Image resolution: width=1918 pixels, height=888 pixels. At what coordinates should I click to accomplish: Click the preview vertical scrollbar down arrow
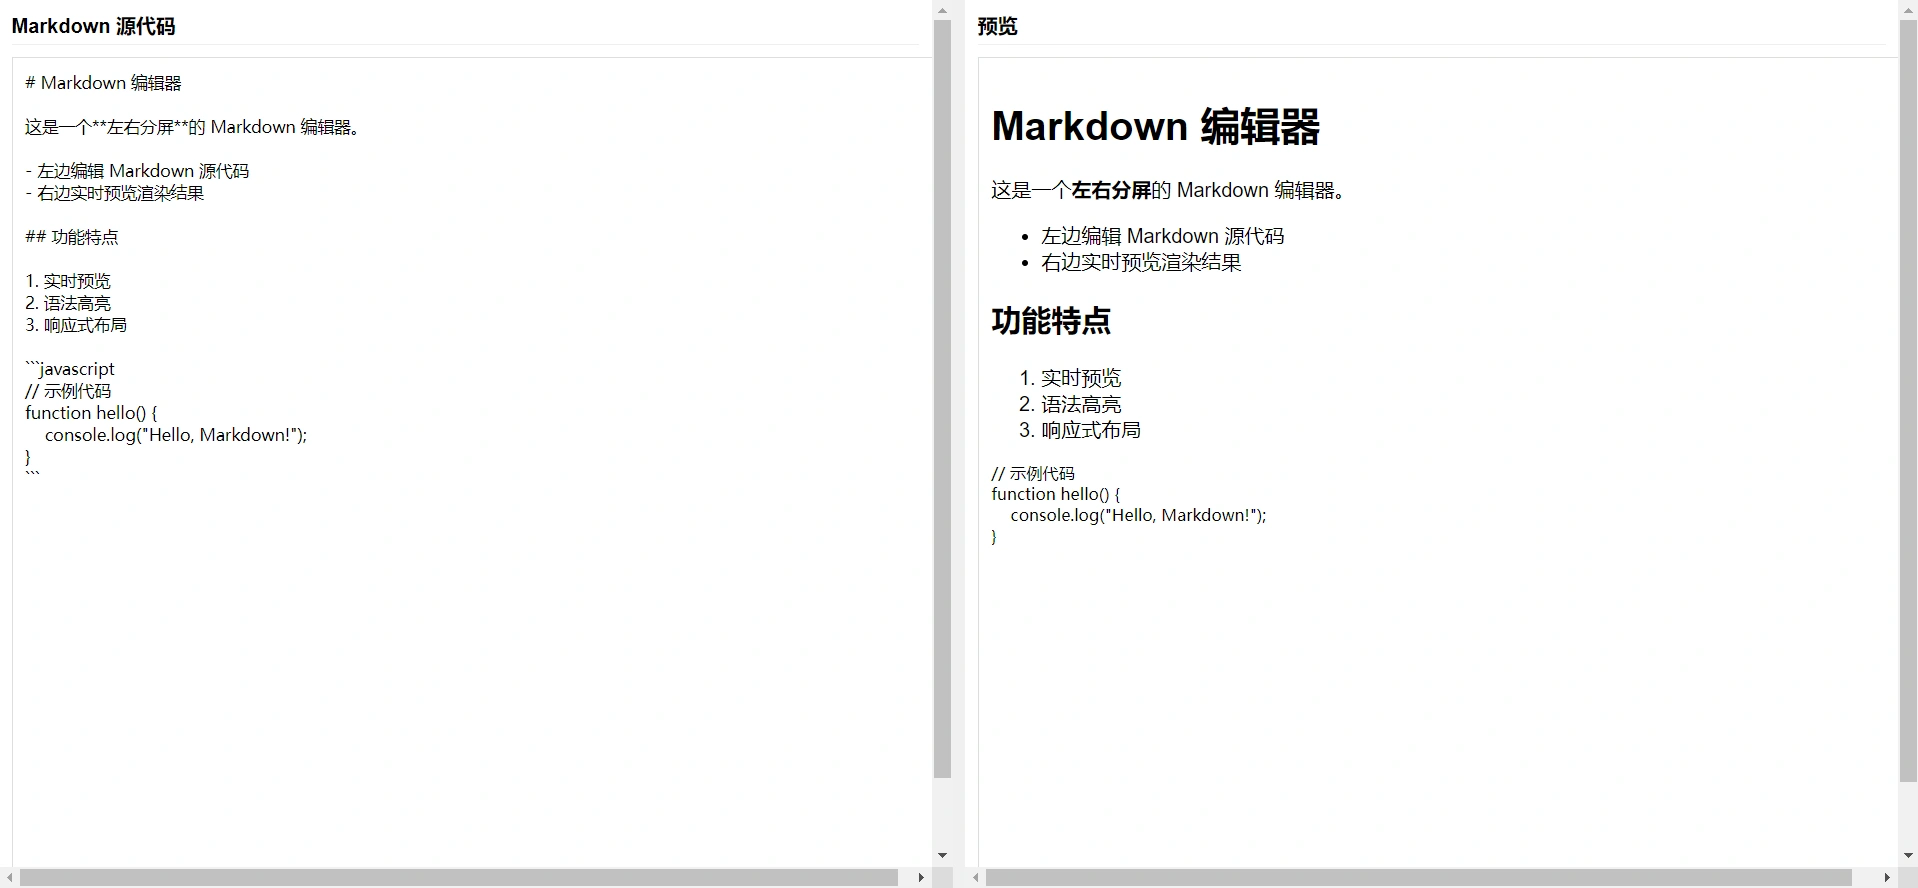(1908, 856)
